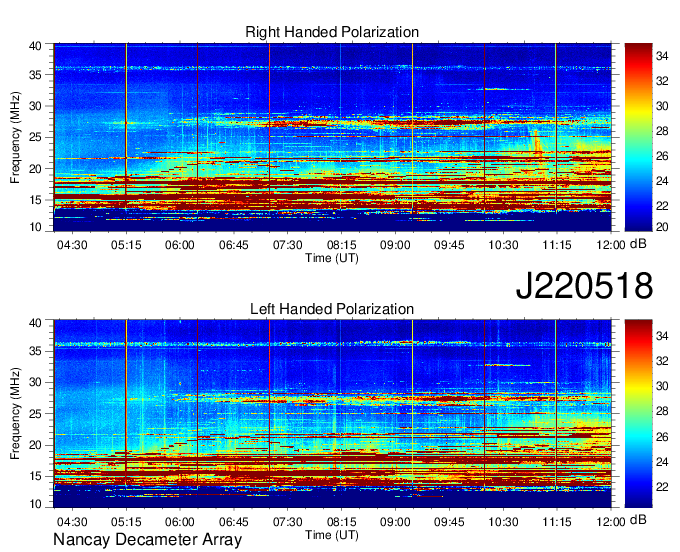Select the J220518 observation label
The image size is (680, 552).
tap(584, 286)
